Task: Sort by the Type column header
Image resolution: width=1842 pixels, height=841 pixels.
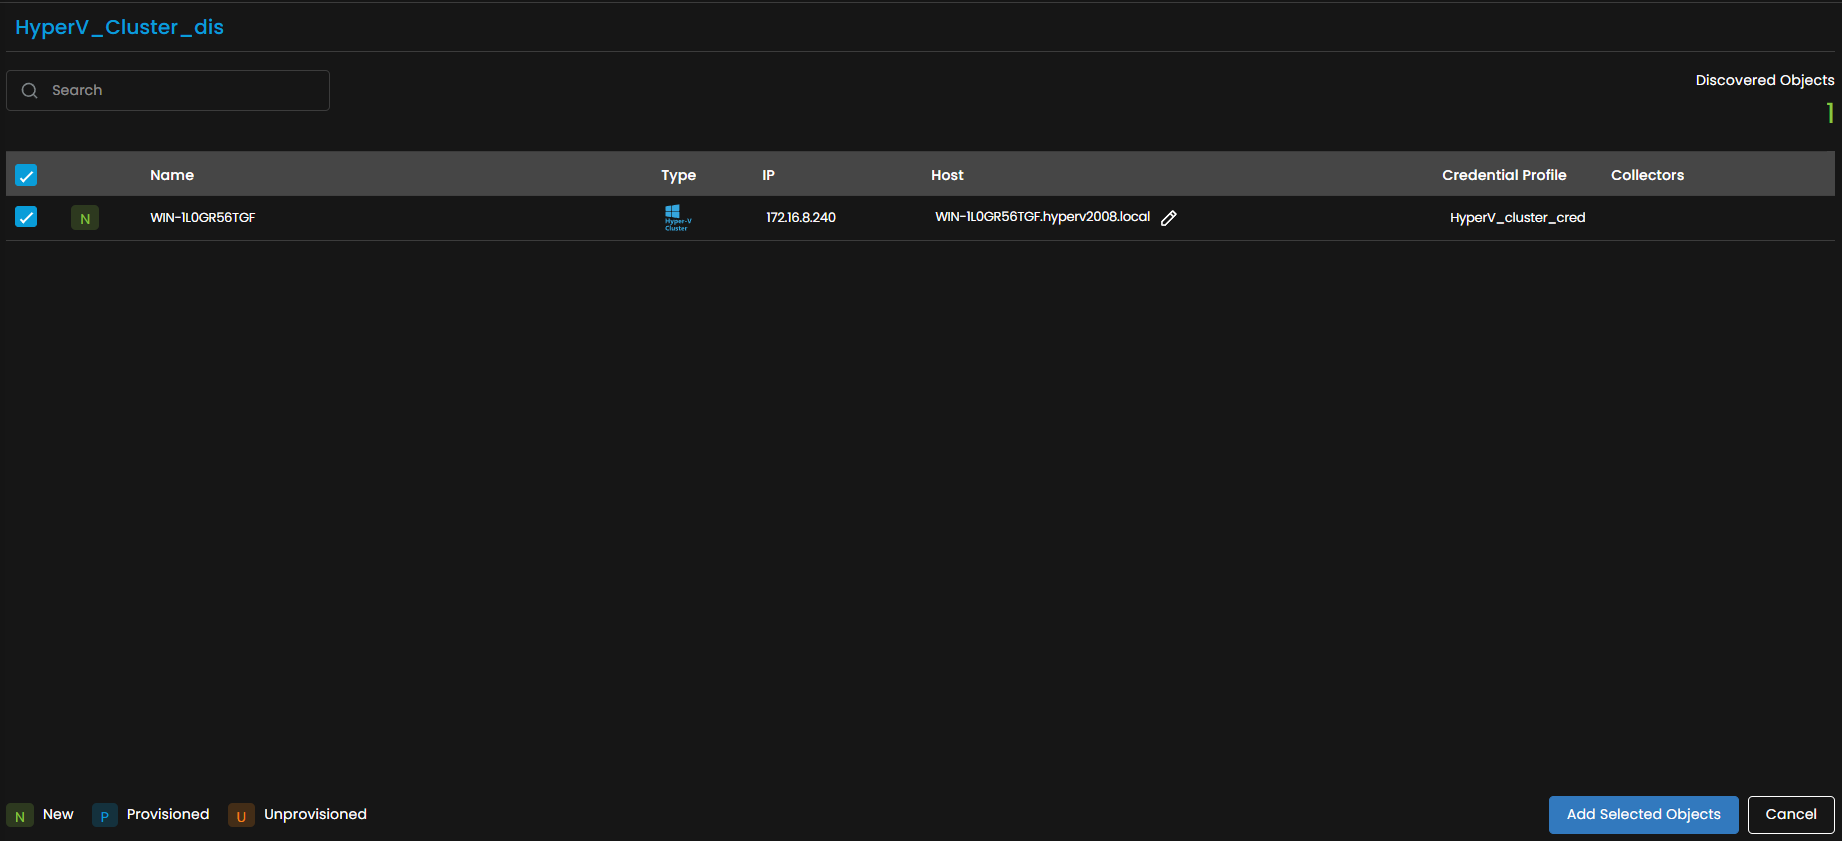Action: [x=678, y=175]
